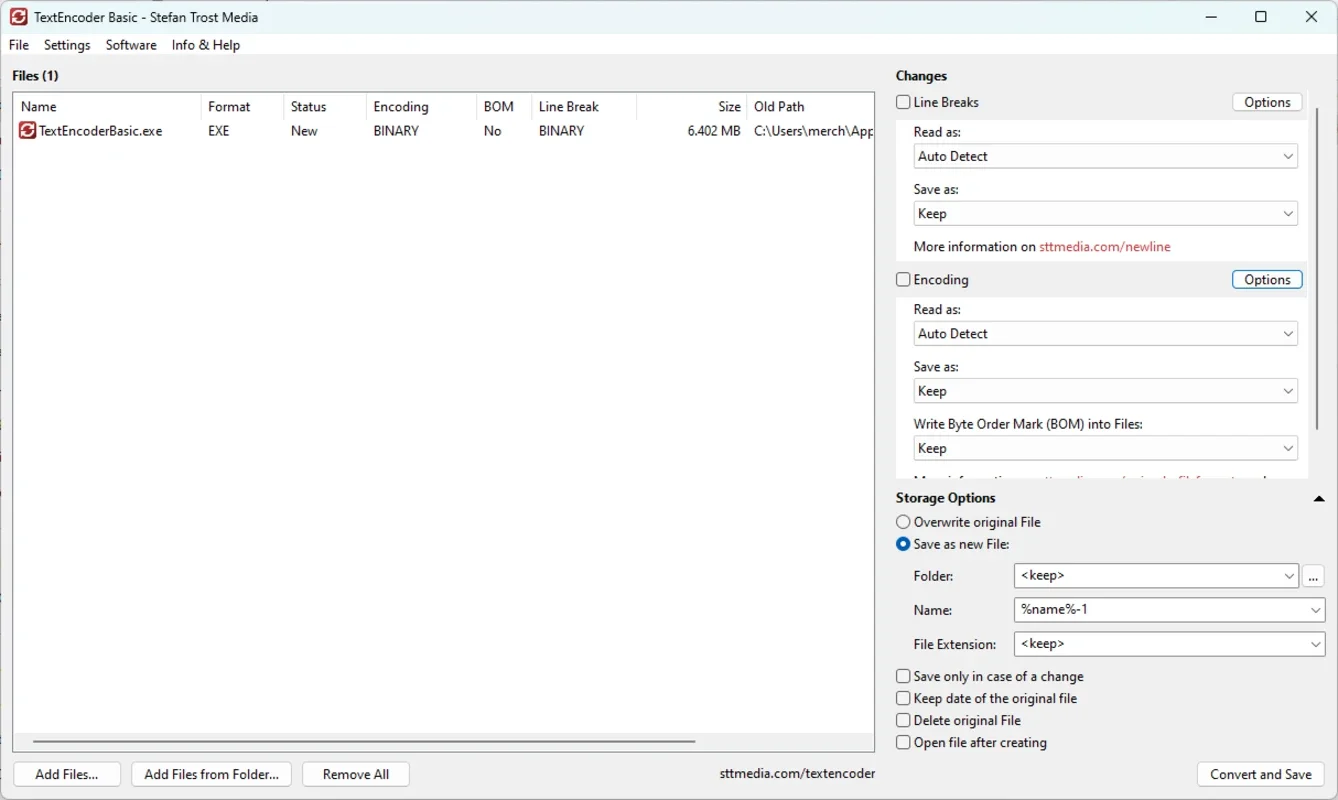Viewport: 1338px width, 800px height.
Task: Click the EXE format cell
Action: 219,131
